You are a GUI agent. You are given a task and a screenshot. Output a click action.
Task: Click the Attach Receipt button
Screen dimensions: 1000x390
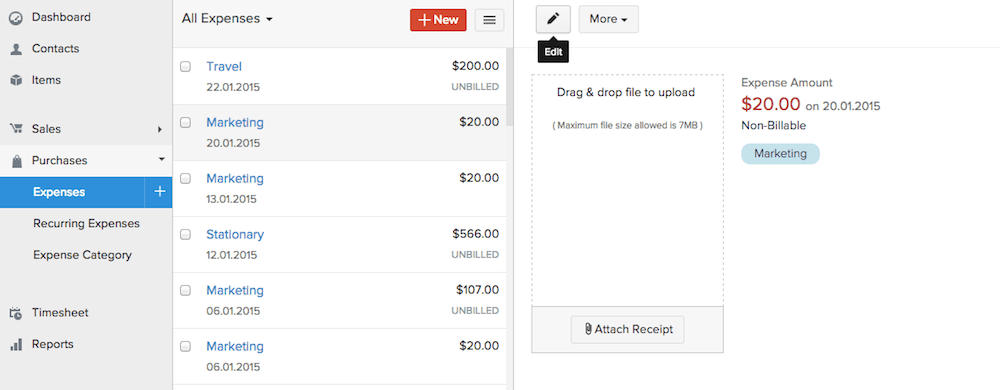tap(628, 329)
